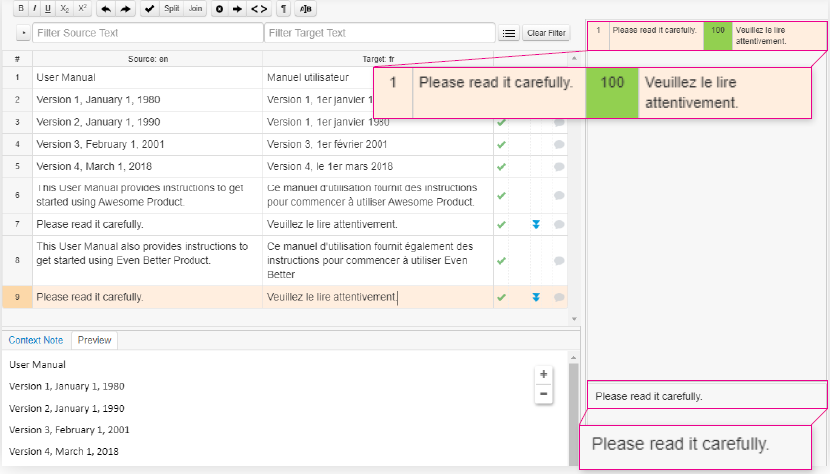830x474 pixels.
Task: Apply italic formatting
Action: click(34, 8)
